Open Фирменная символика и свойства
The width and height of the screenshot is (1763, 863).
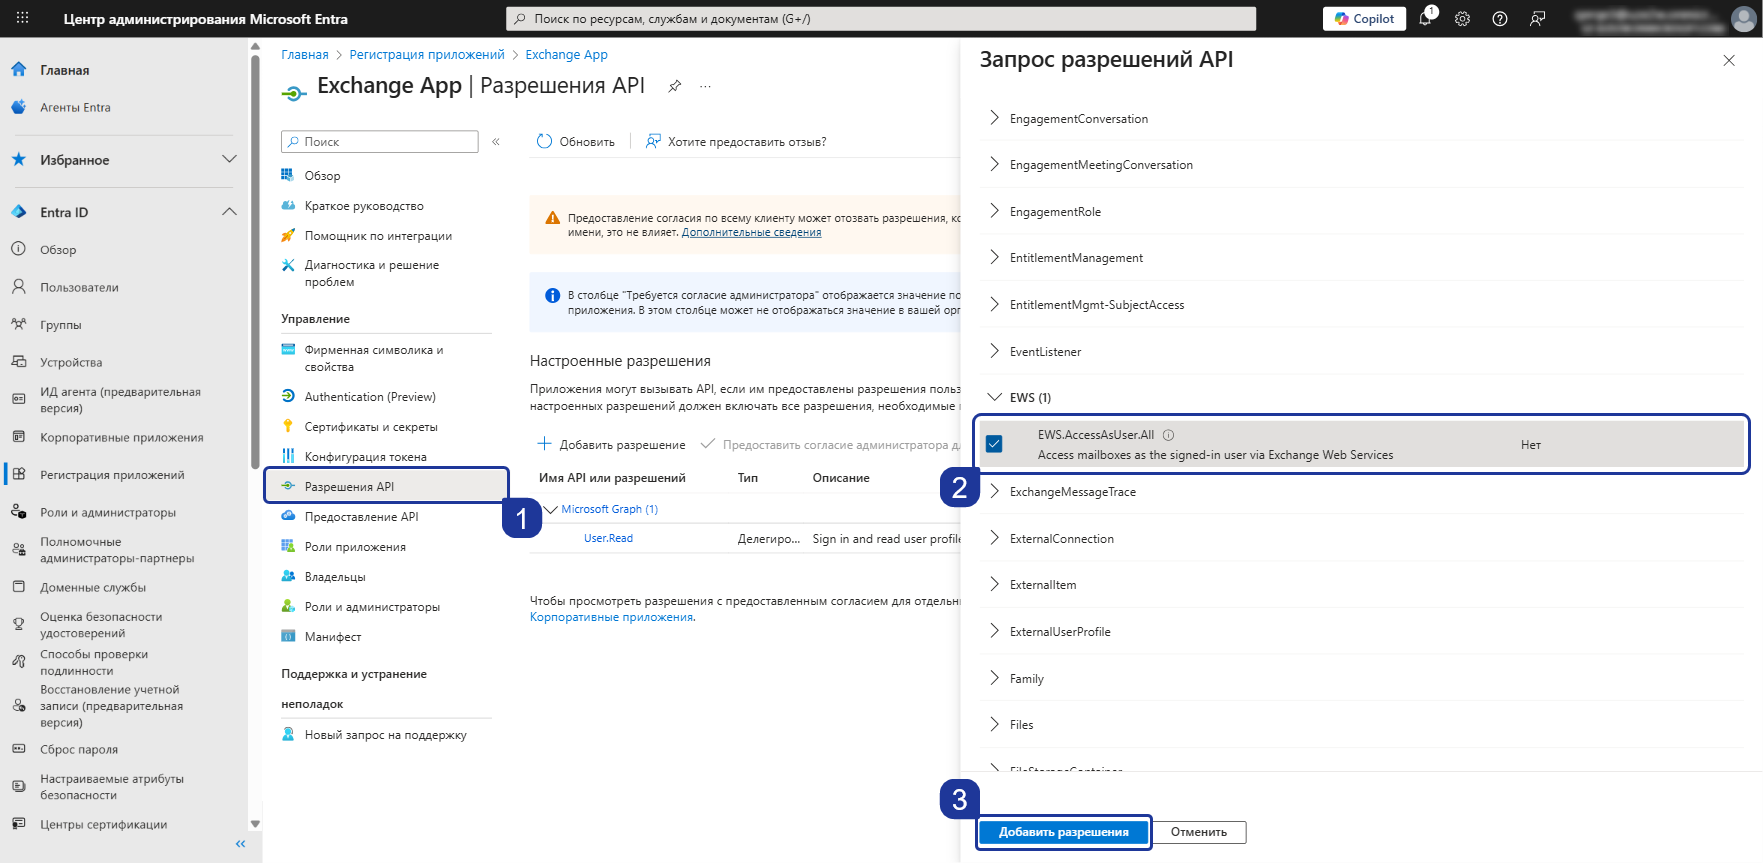tap(373, 358)
